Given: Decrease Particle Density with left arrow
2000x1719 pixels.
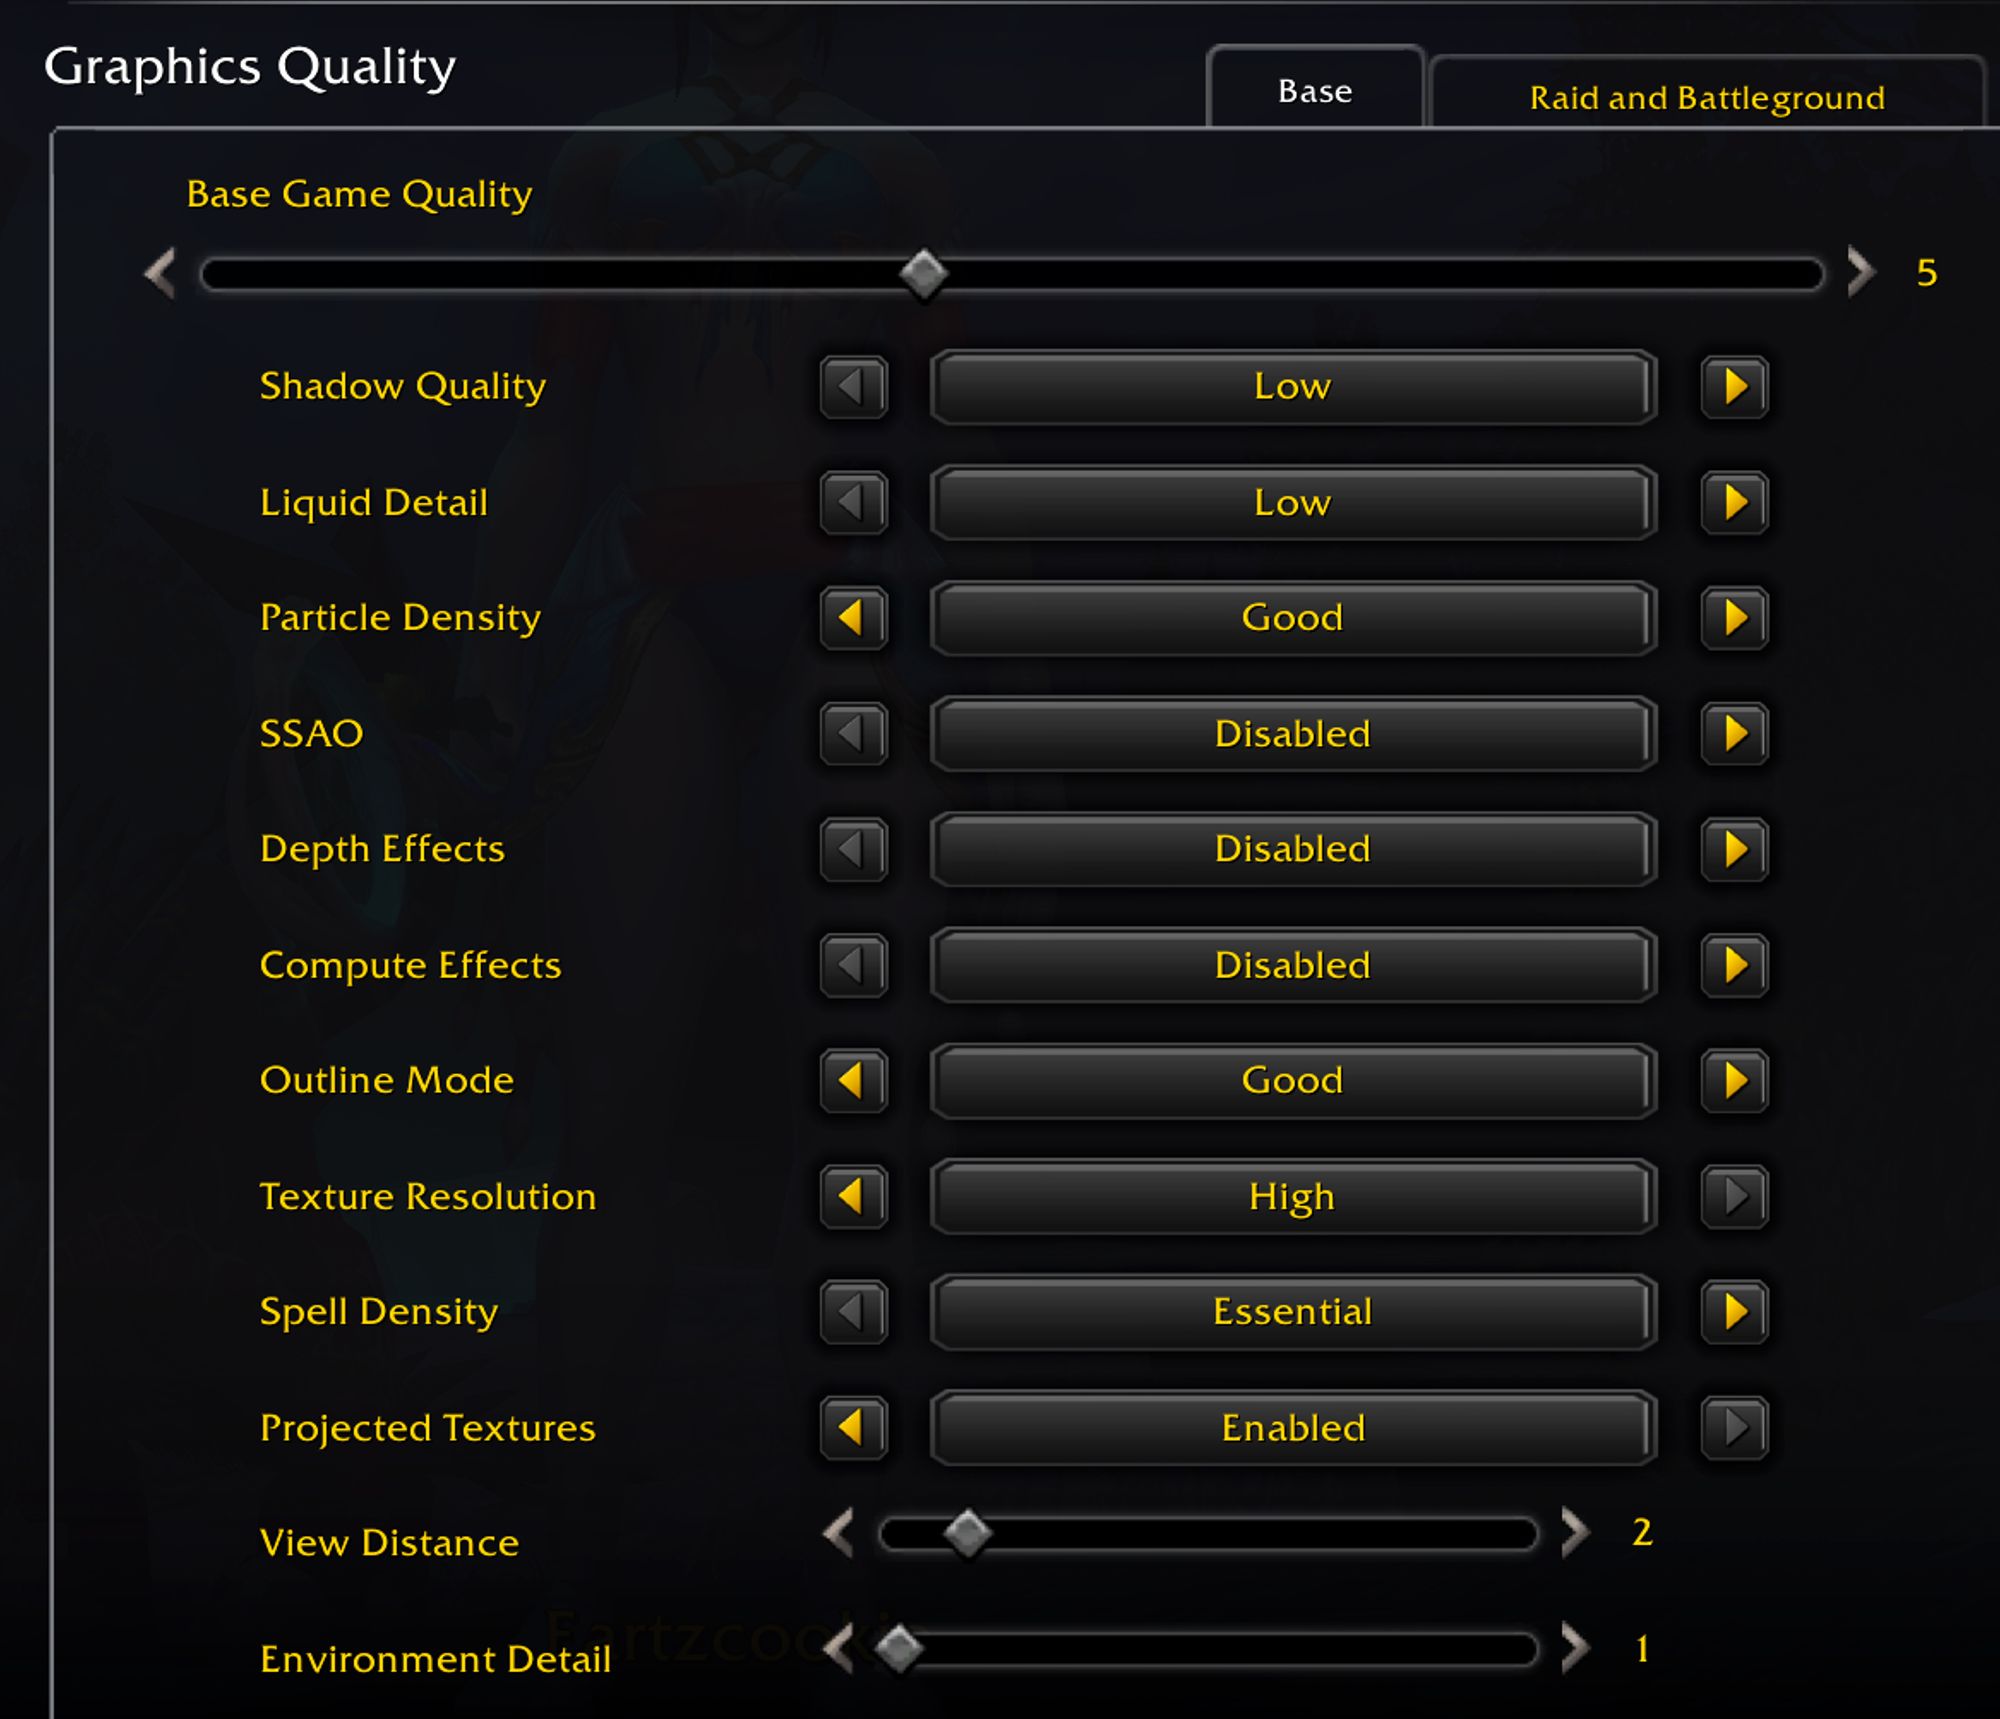Looking at the screenshot, I should click(x=853, y=618).
